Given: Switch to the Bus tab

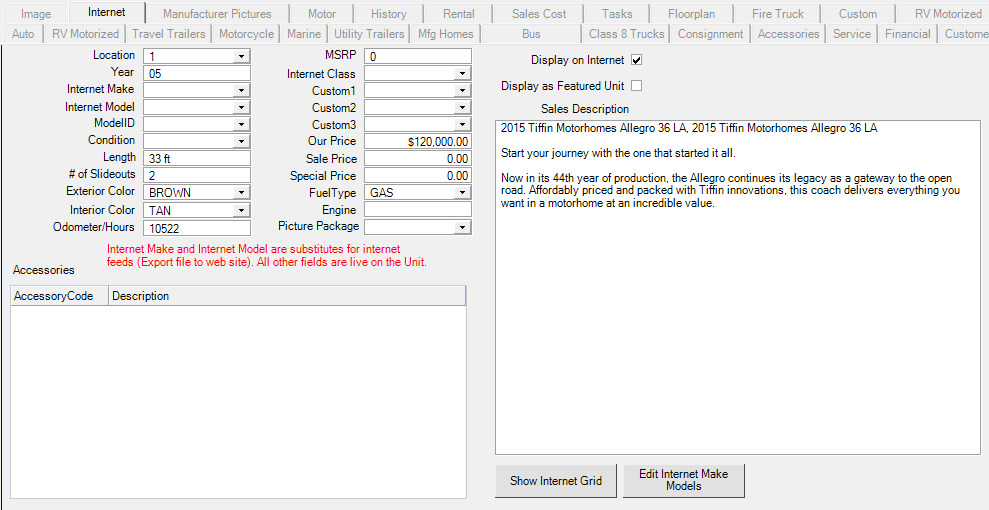Looking at the screenshot, I should point(532,34).
